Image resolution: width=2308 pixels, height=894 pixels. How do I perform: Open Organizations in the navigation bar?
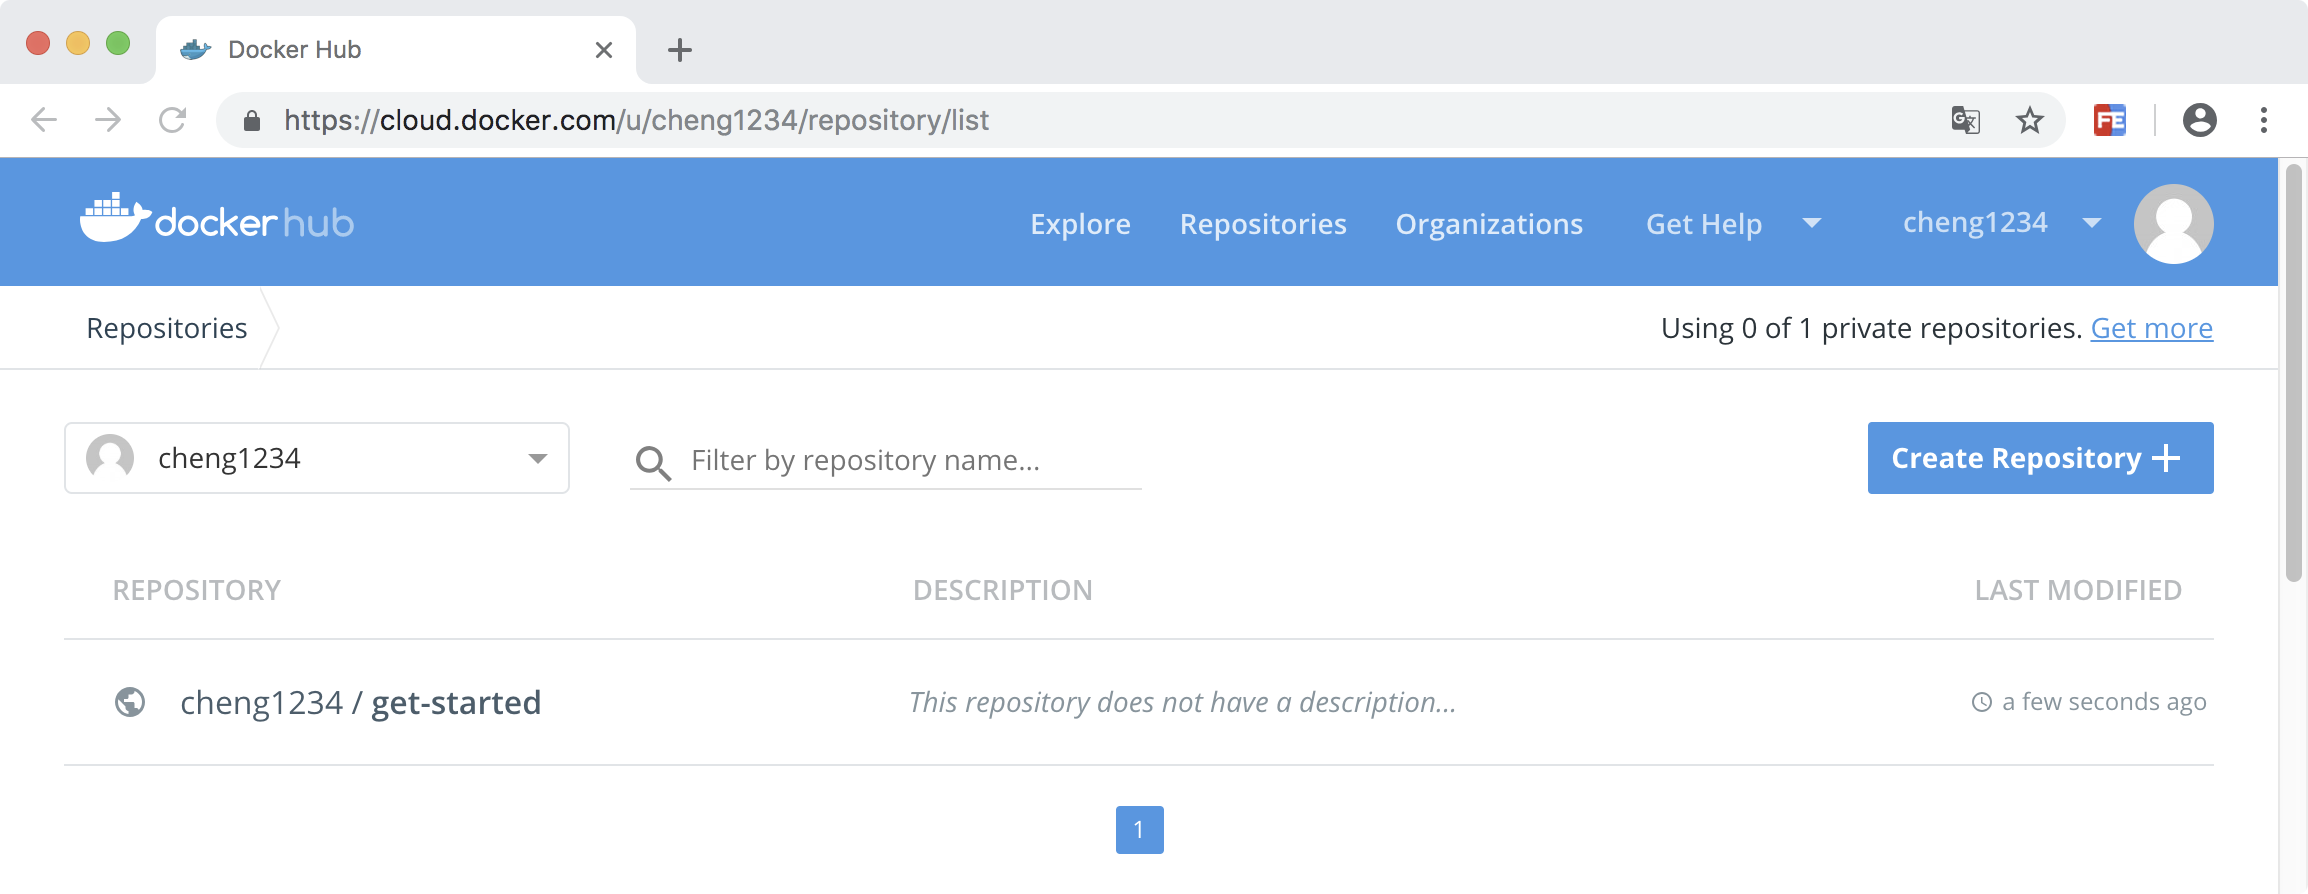point(1489,224)
